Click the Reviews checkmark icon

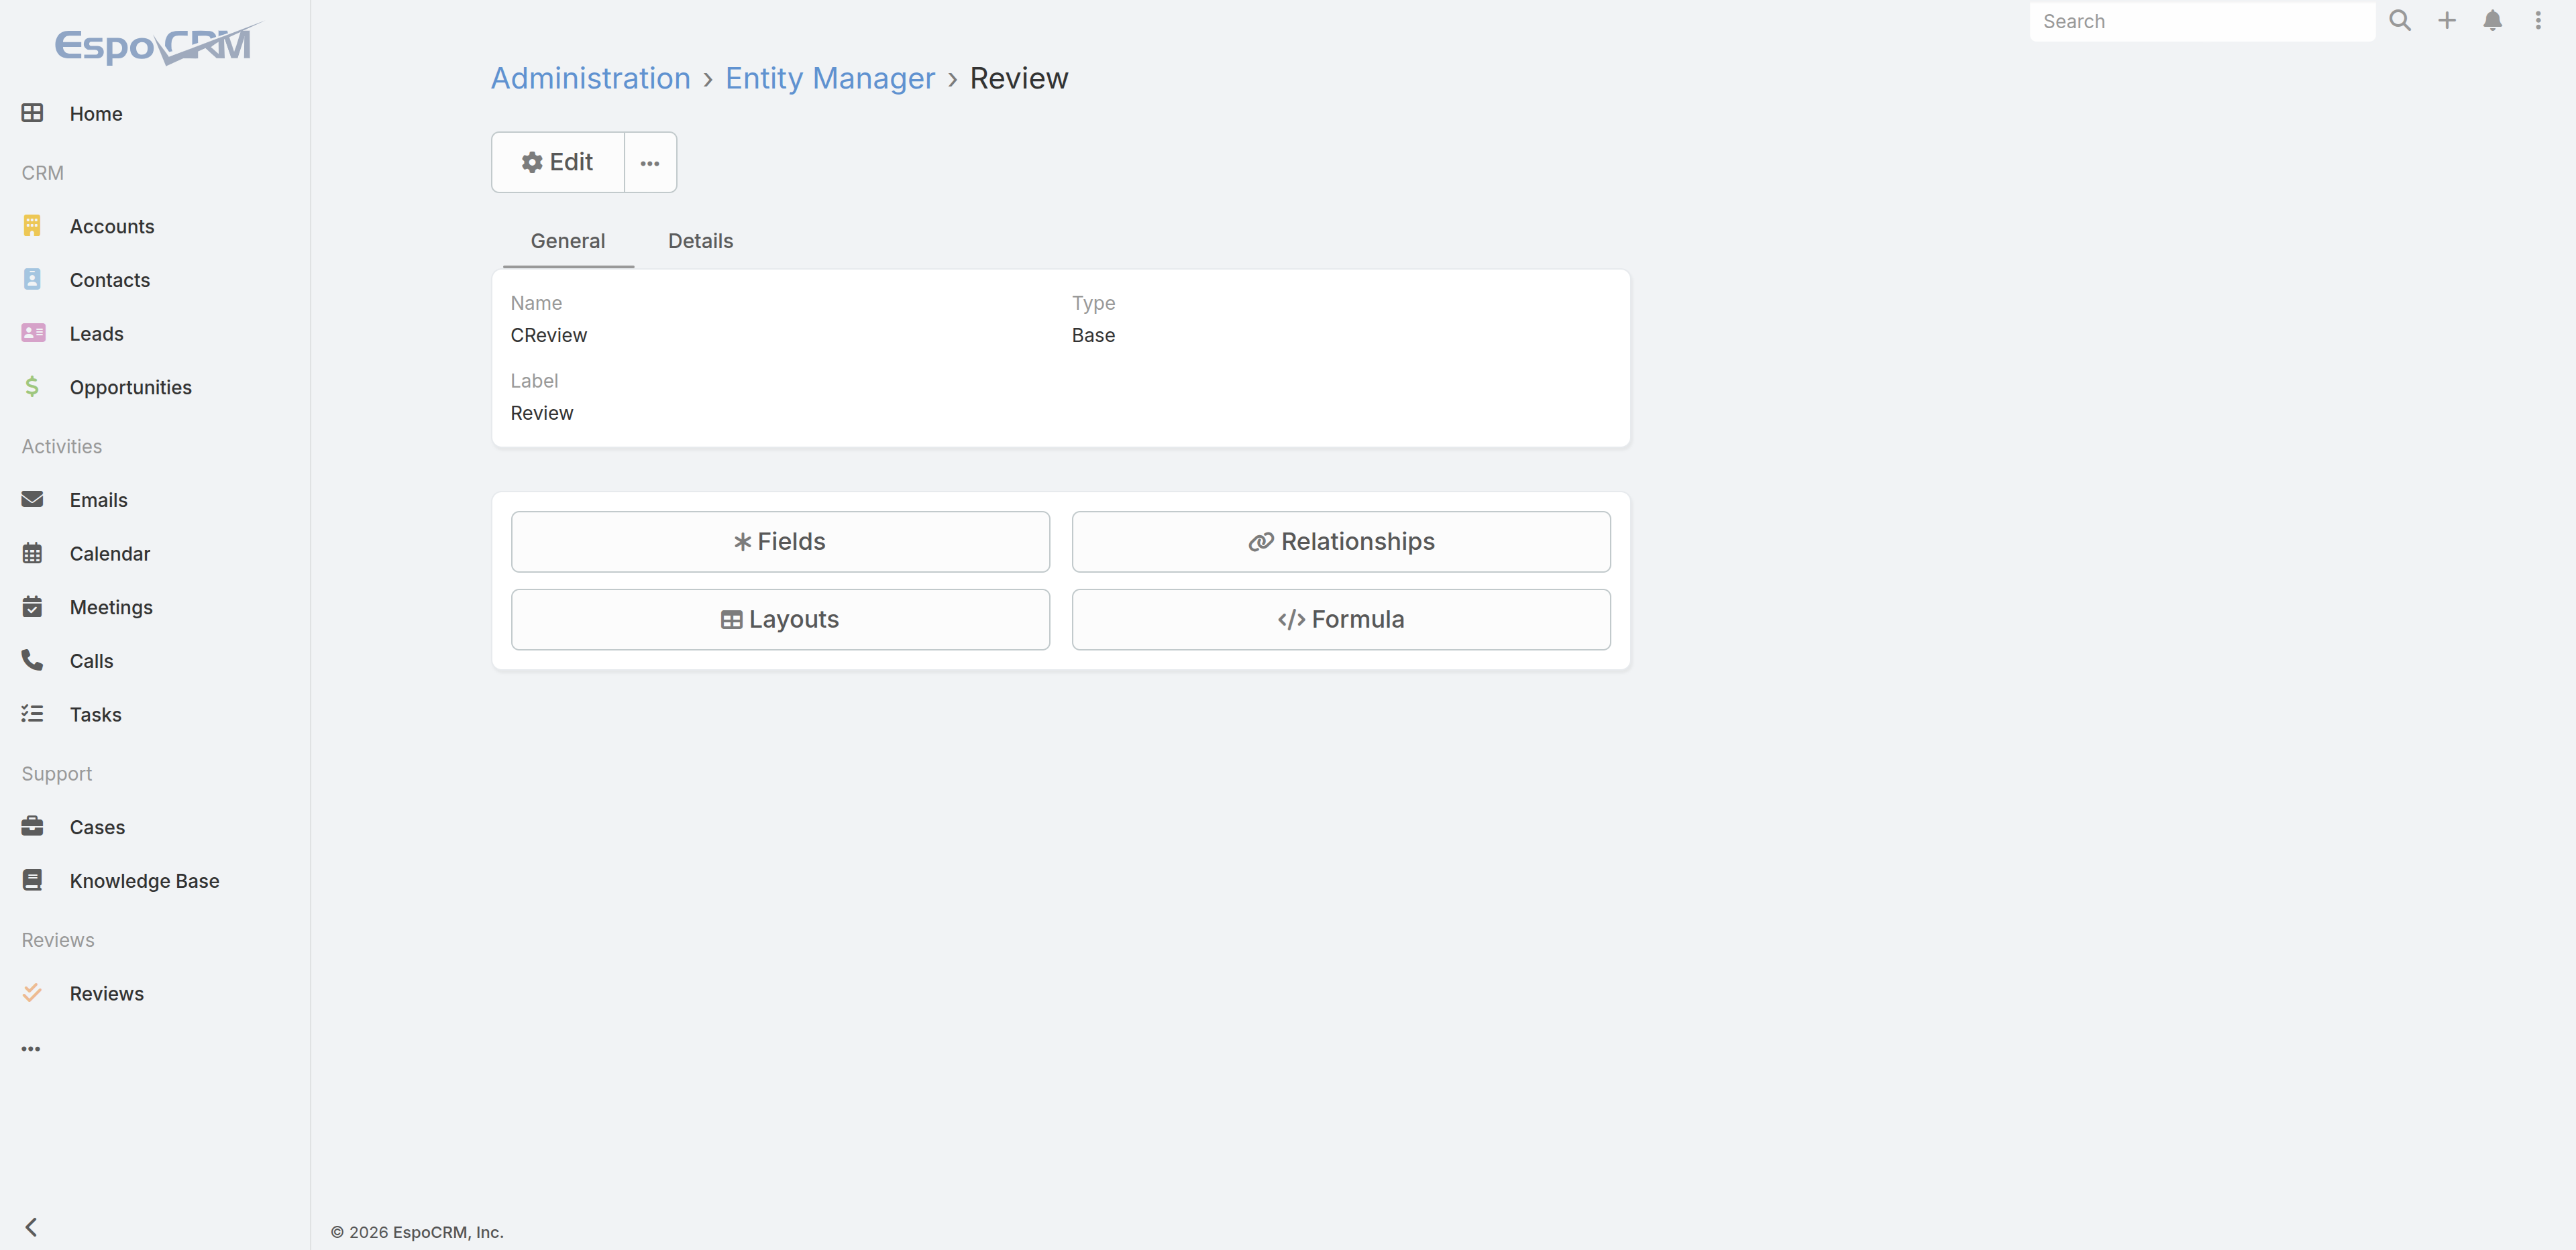pos(32,993)
